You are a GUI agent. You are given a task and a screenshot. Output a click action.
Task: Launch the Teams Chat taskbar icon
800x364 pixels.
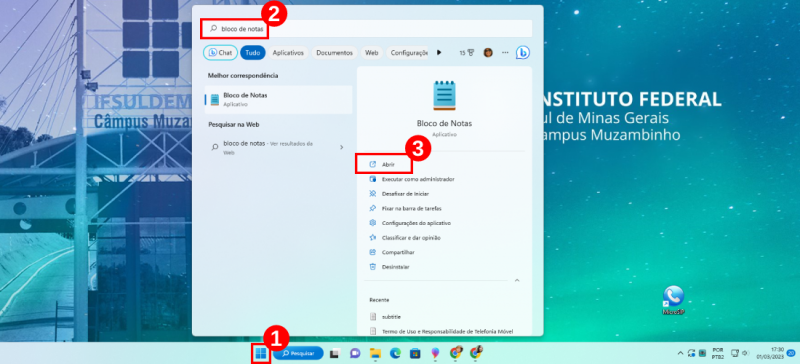pyautogui.click(x=355, y=353)
